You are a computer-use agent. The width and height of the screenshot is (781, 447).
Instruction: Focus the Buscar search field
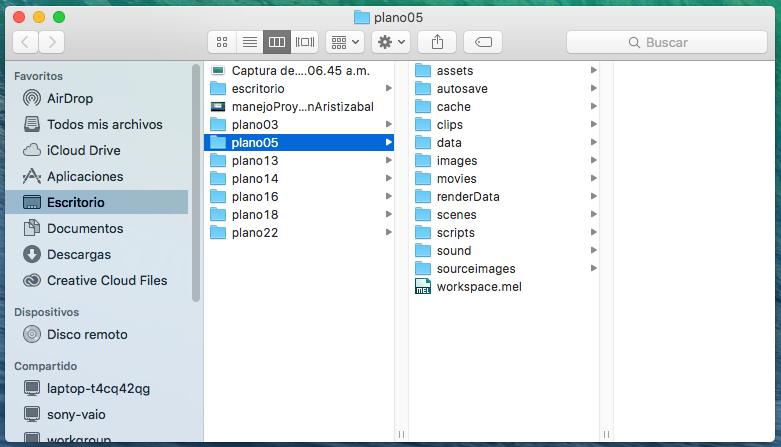click(667, 42)
